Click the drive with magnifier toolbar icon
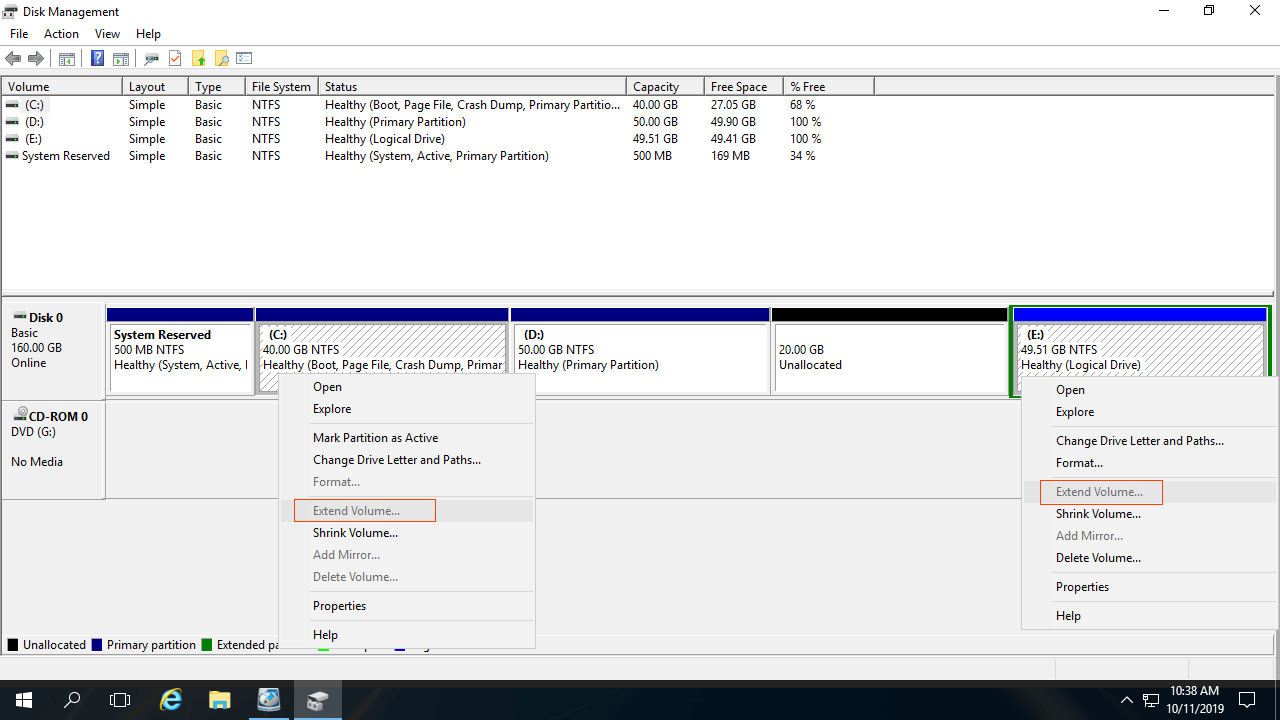1280x720 pixels. pos(152,59)
